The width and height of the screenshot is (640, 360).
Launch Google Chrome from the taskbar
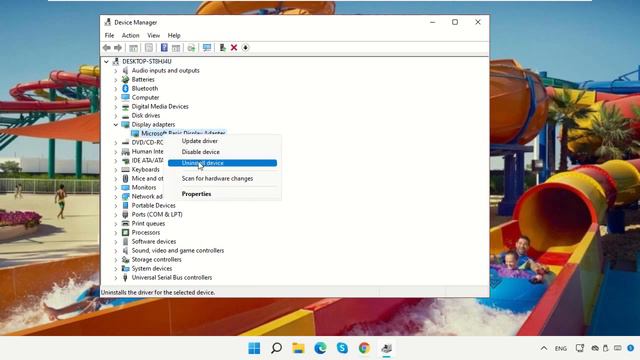pyautogui.click(x=364, y=348)
